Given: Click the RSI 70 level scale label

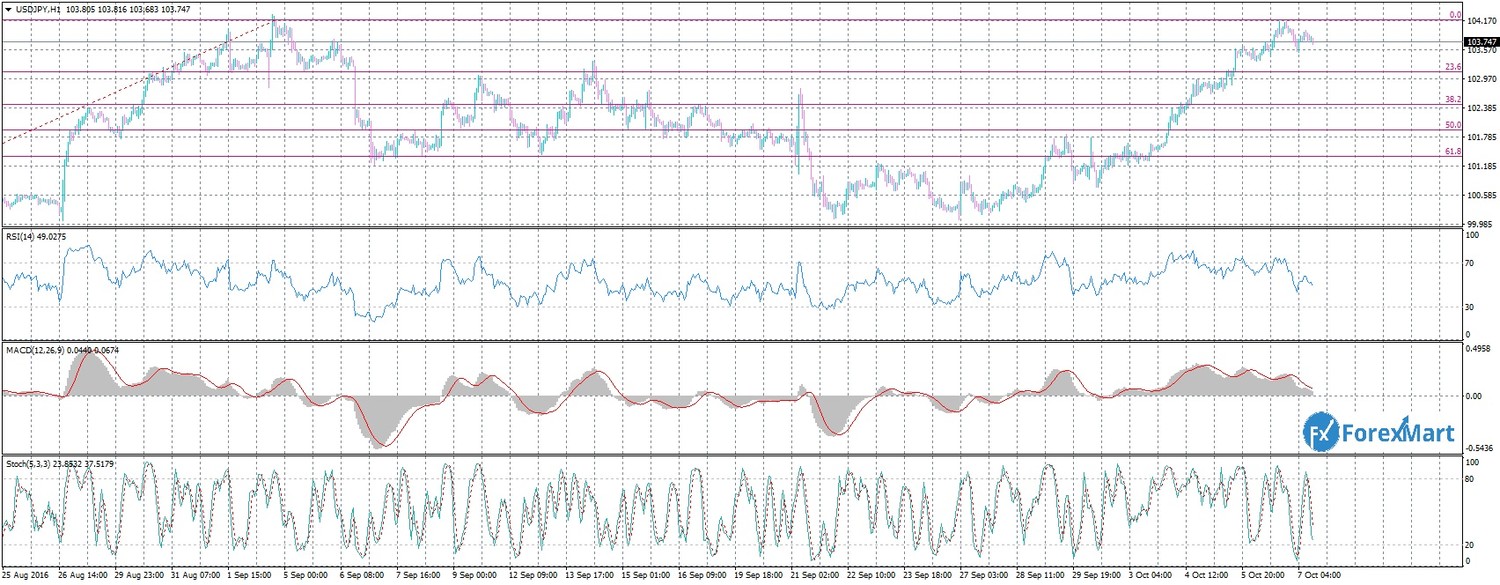Looking at the screenshot, I should point(1470,263).
